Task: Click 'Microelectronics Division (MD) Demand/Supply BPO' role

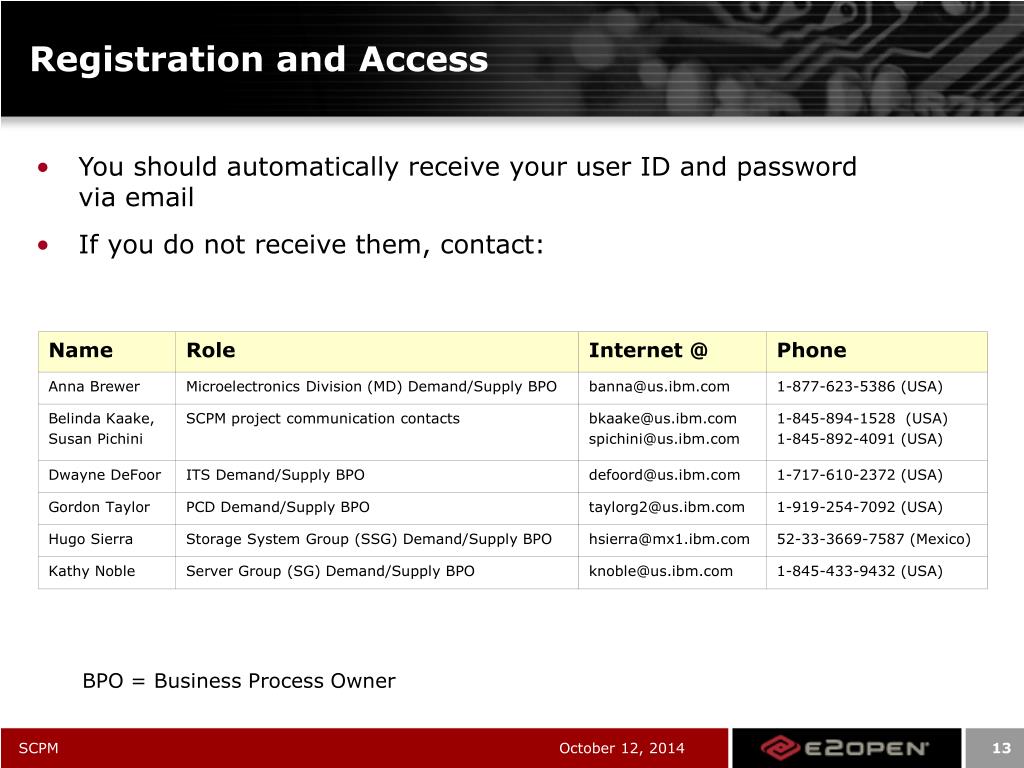Action: coord(371,387)
